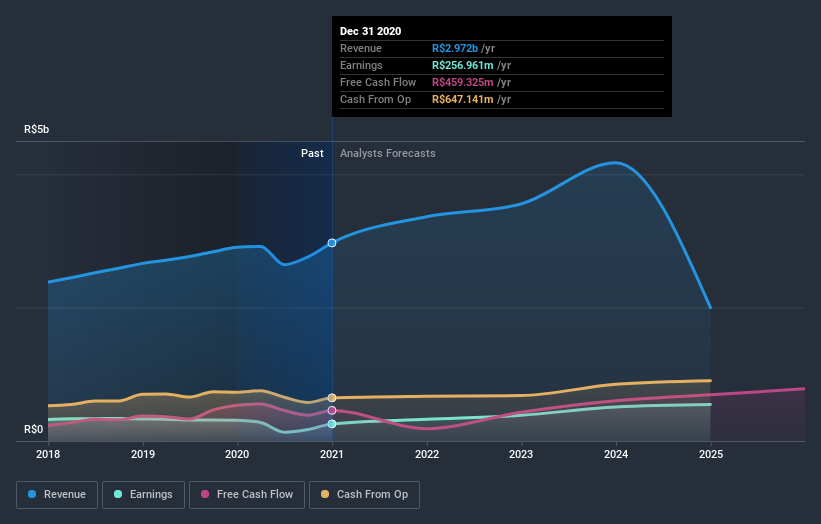Click the R$647.141m cash from op value
Screen dimensions: 821x524
click(462, 99)
